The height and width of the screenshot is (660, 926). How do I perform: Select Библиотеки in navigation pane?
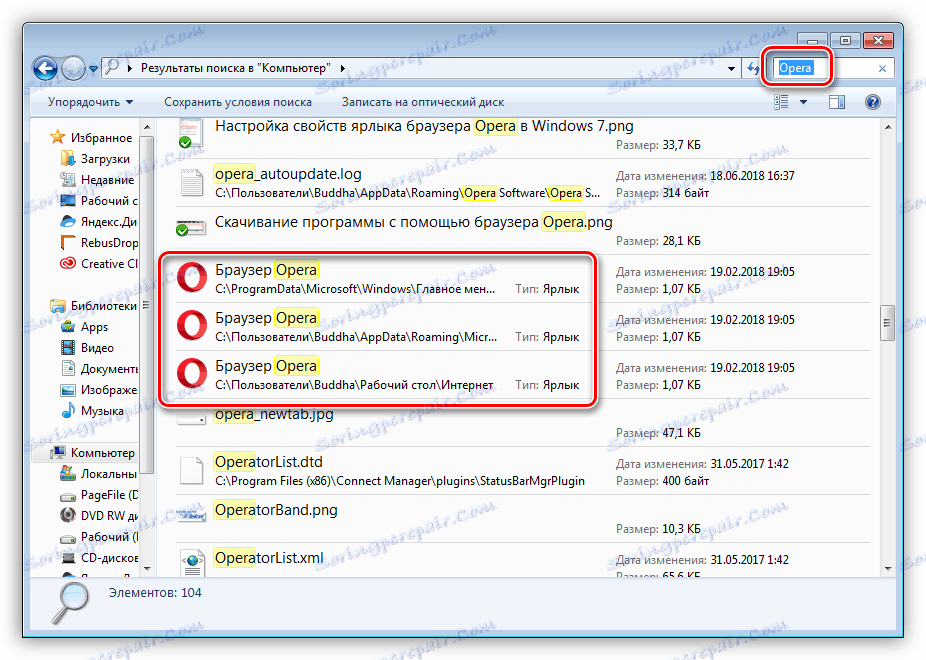94,306
